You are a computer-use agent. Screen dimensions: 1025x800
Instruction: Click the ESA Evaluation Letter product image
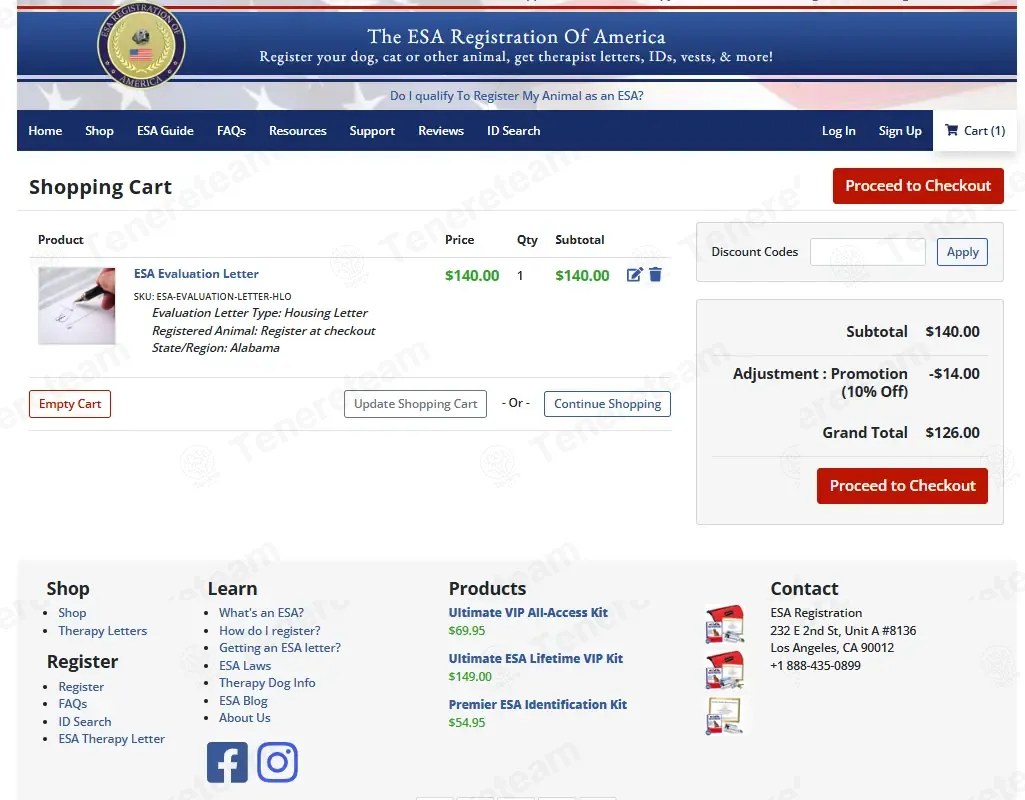click(x=76, y=306)
